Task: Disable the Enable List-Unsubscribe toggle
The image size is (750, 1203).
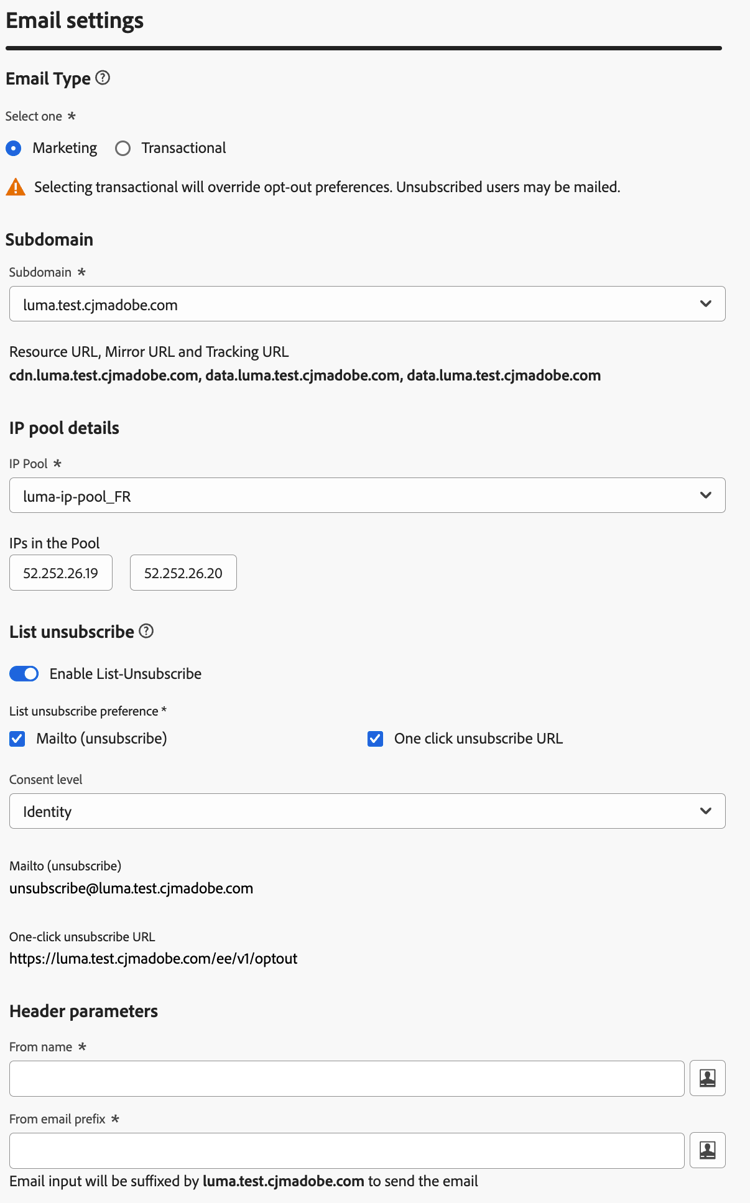Action: 23,673
